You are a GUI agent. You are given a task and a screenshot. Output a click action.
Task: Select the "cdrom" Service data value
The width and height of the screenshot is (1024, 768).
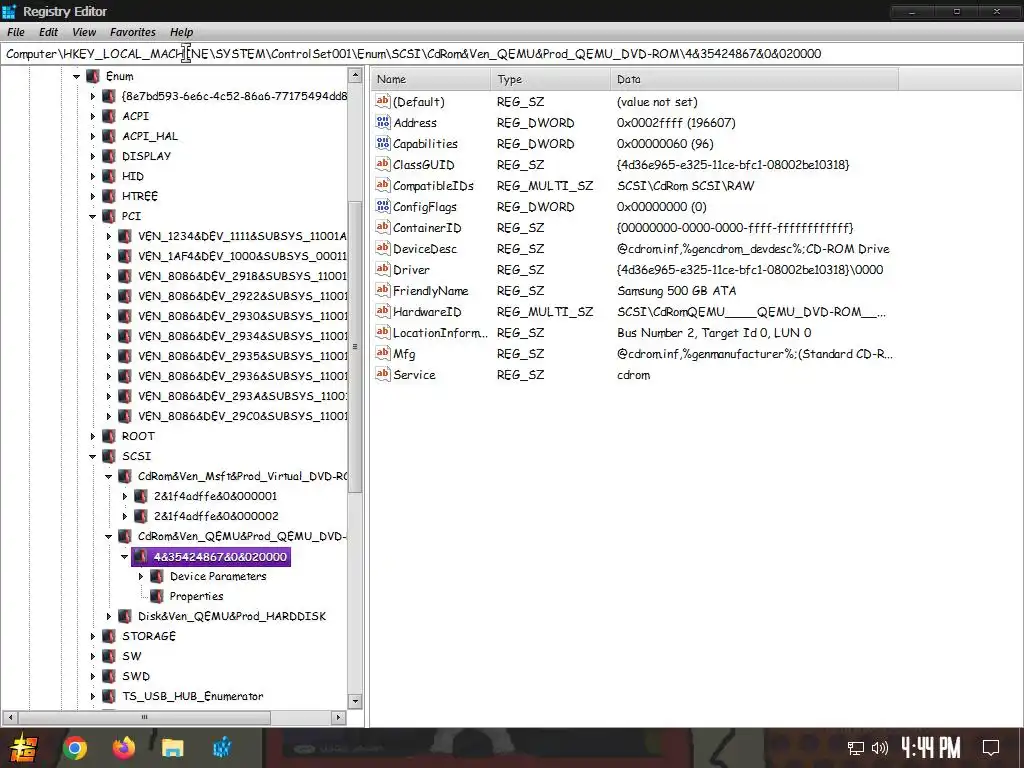point(633,375)
